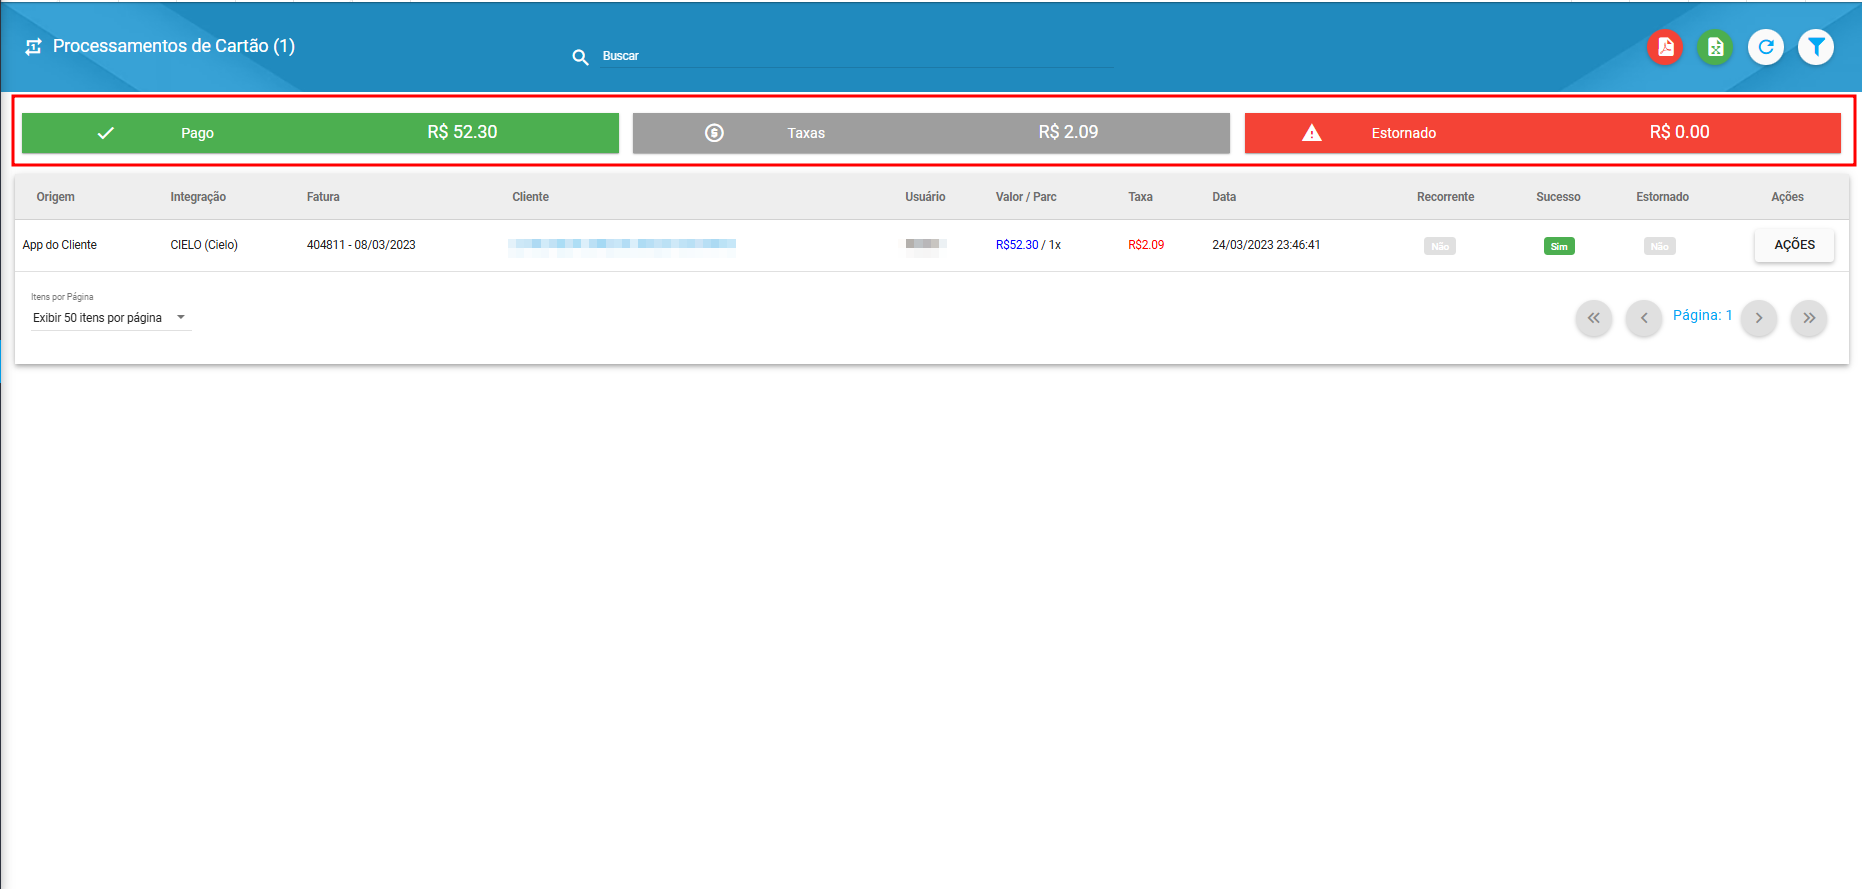
Task: Click the gray Taxas summary card
Action: (x=931, y=133)
